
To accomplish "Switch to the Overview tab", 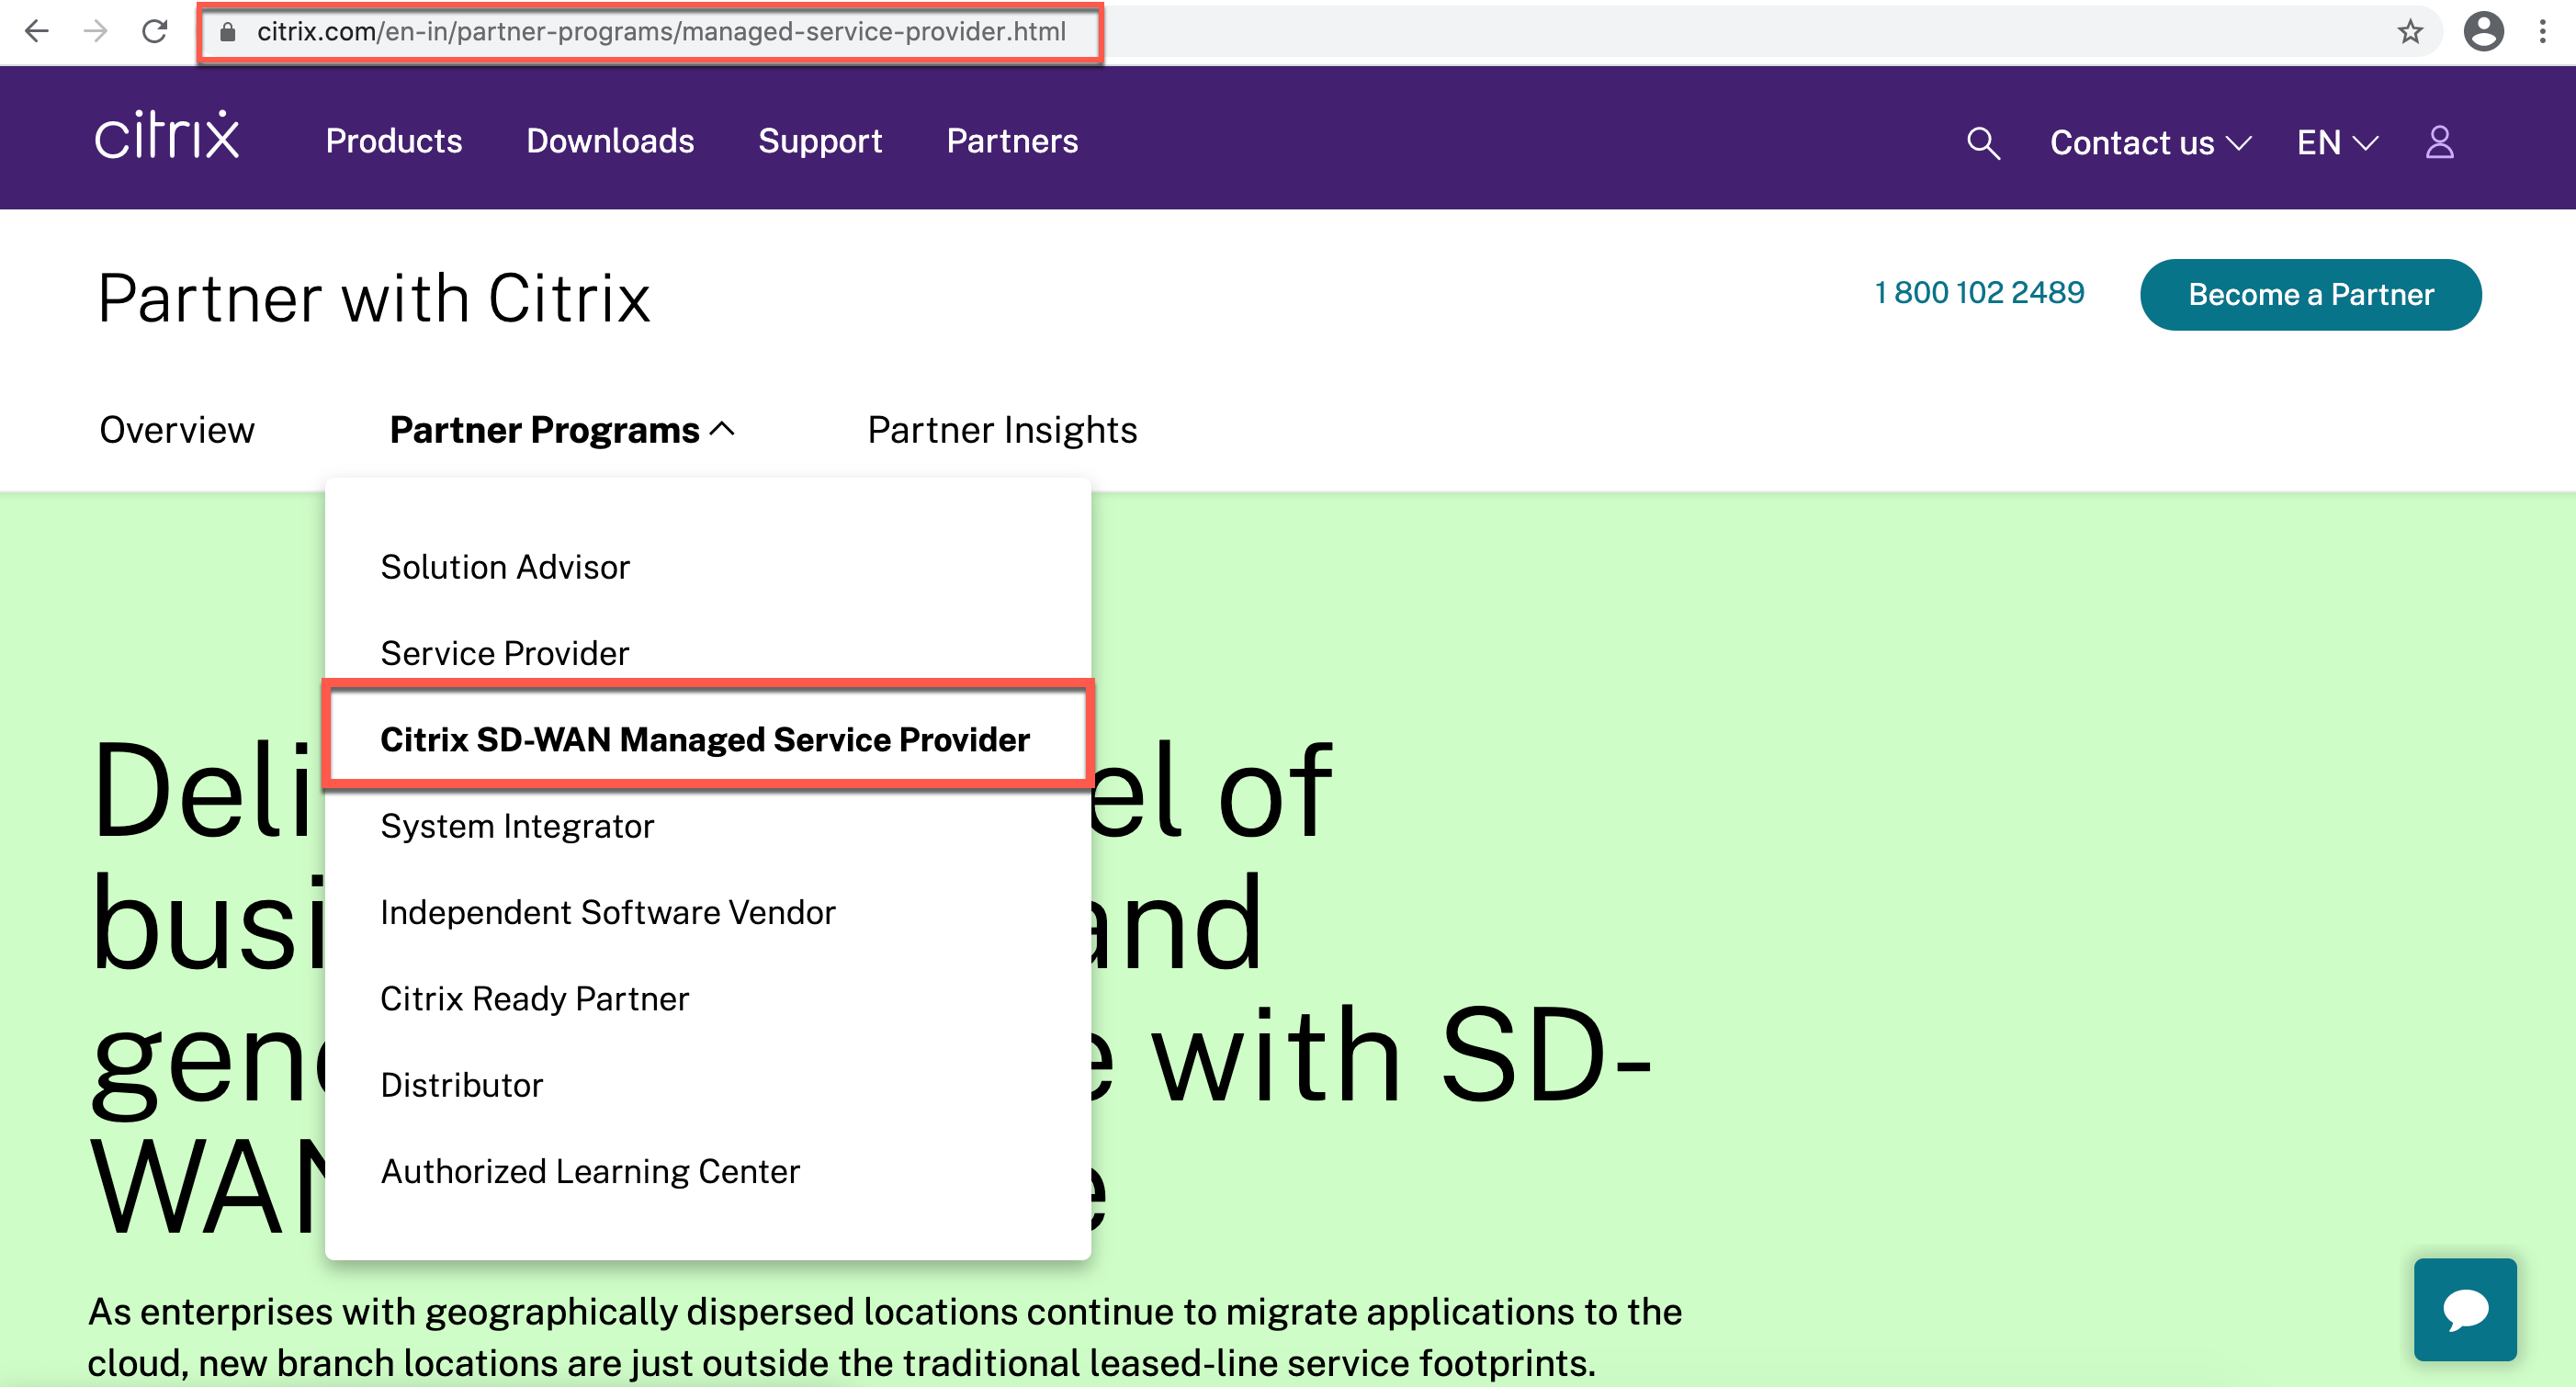I will coord(177,430).
